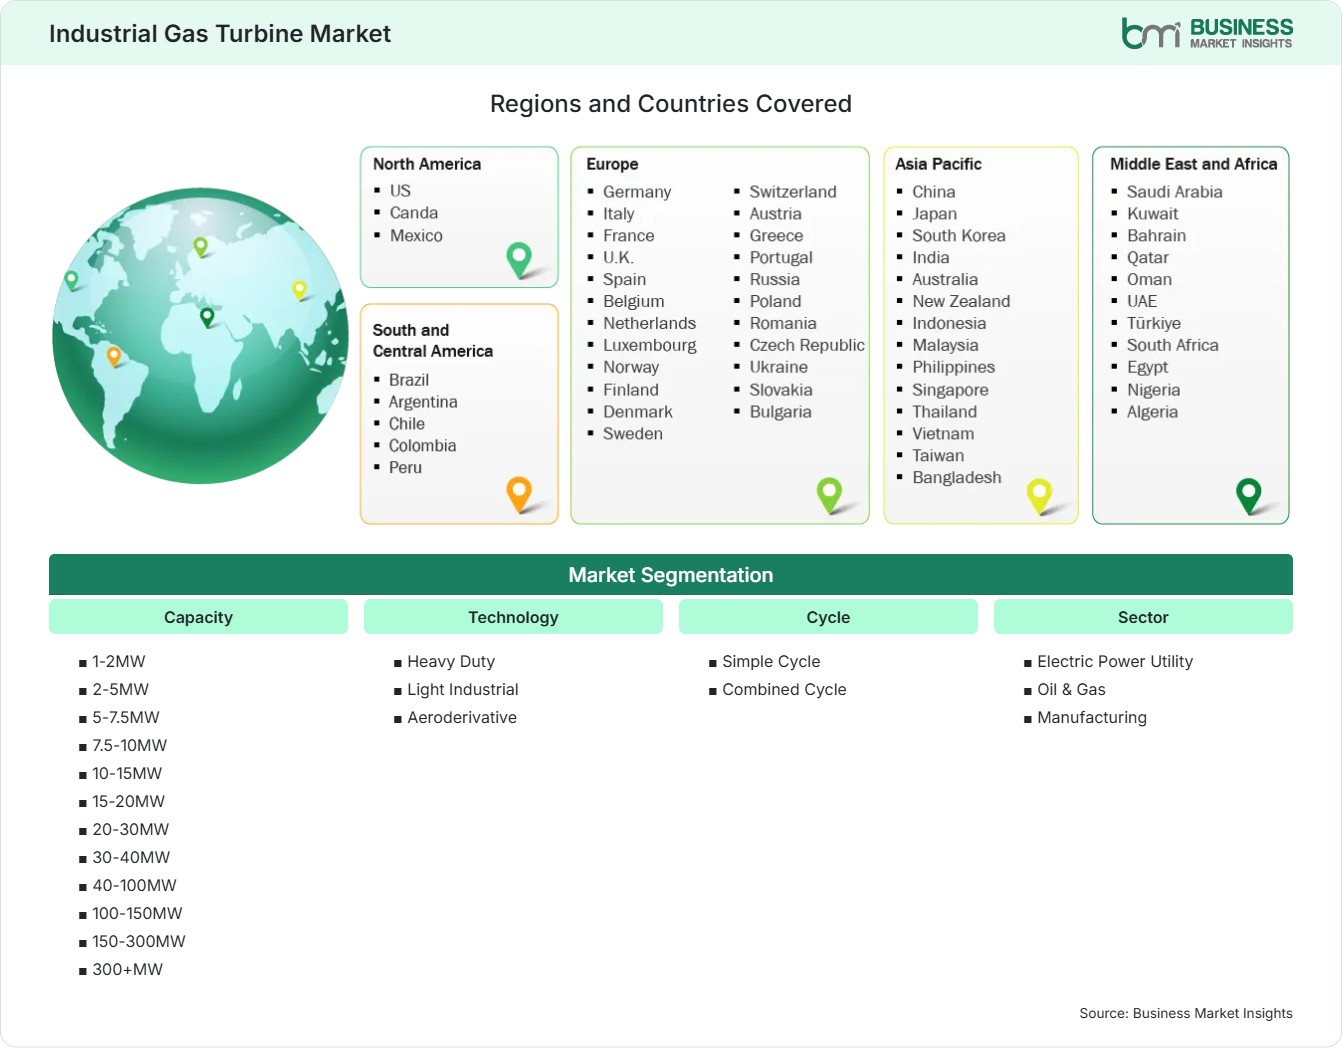Select the Sector segmentation header
Viewport: 1342px width, 1048px height.
point(1143,617)
